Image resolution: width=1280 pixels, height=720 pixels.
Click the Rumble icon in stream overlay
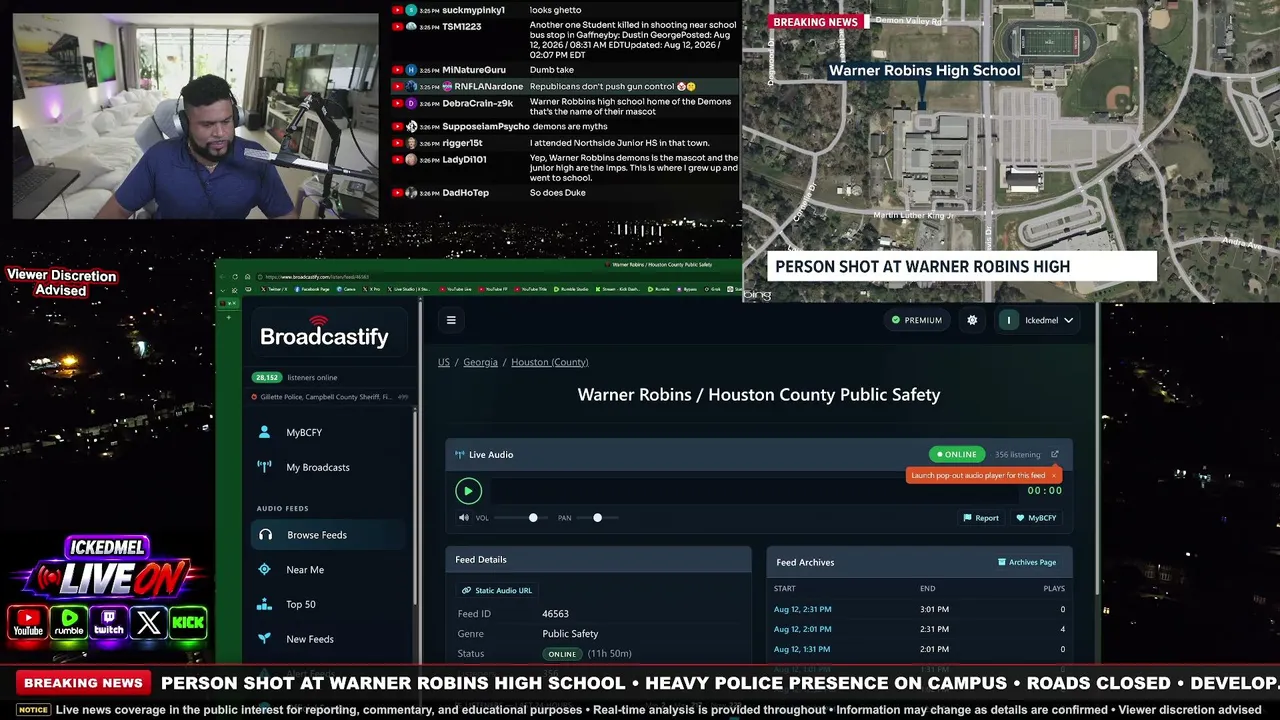(x=68, y=622)
